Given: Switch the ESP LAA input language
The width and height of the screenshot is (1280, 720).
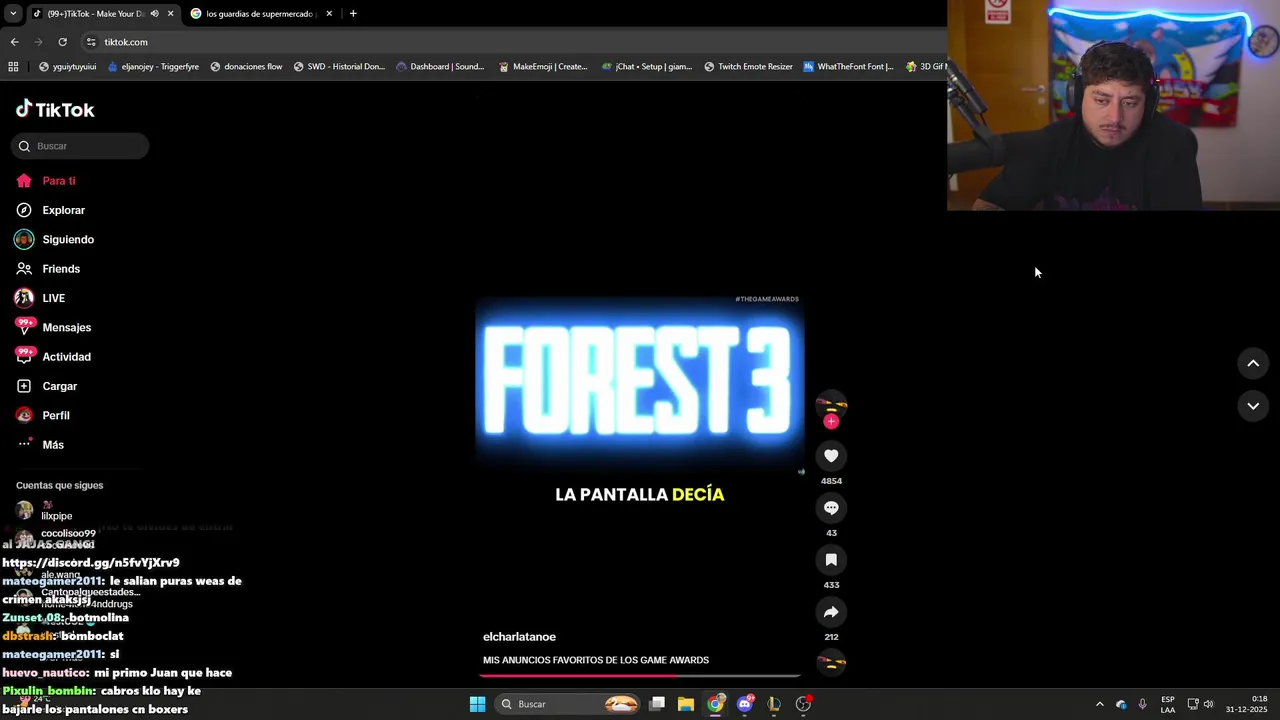Looking at the screenshot, I should tap(1168, 704).
